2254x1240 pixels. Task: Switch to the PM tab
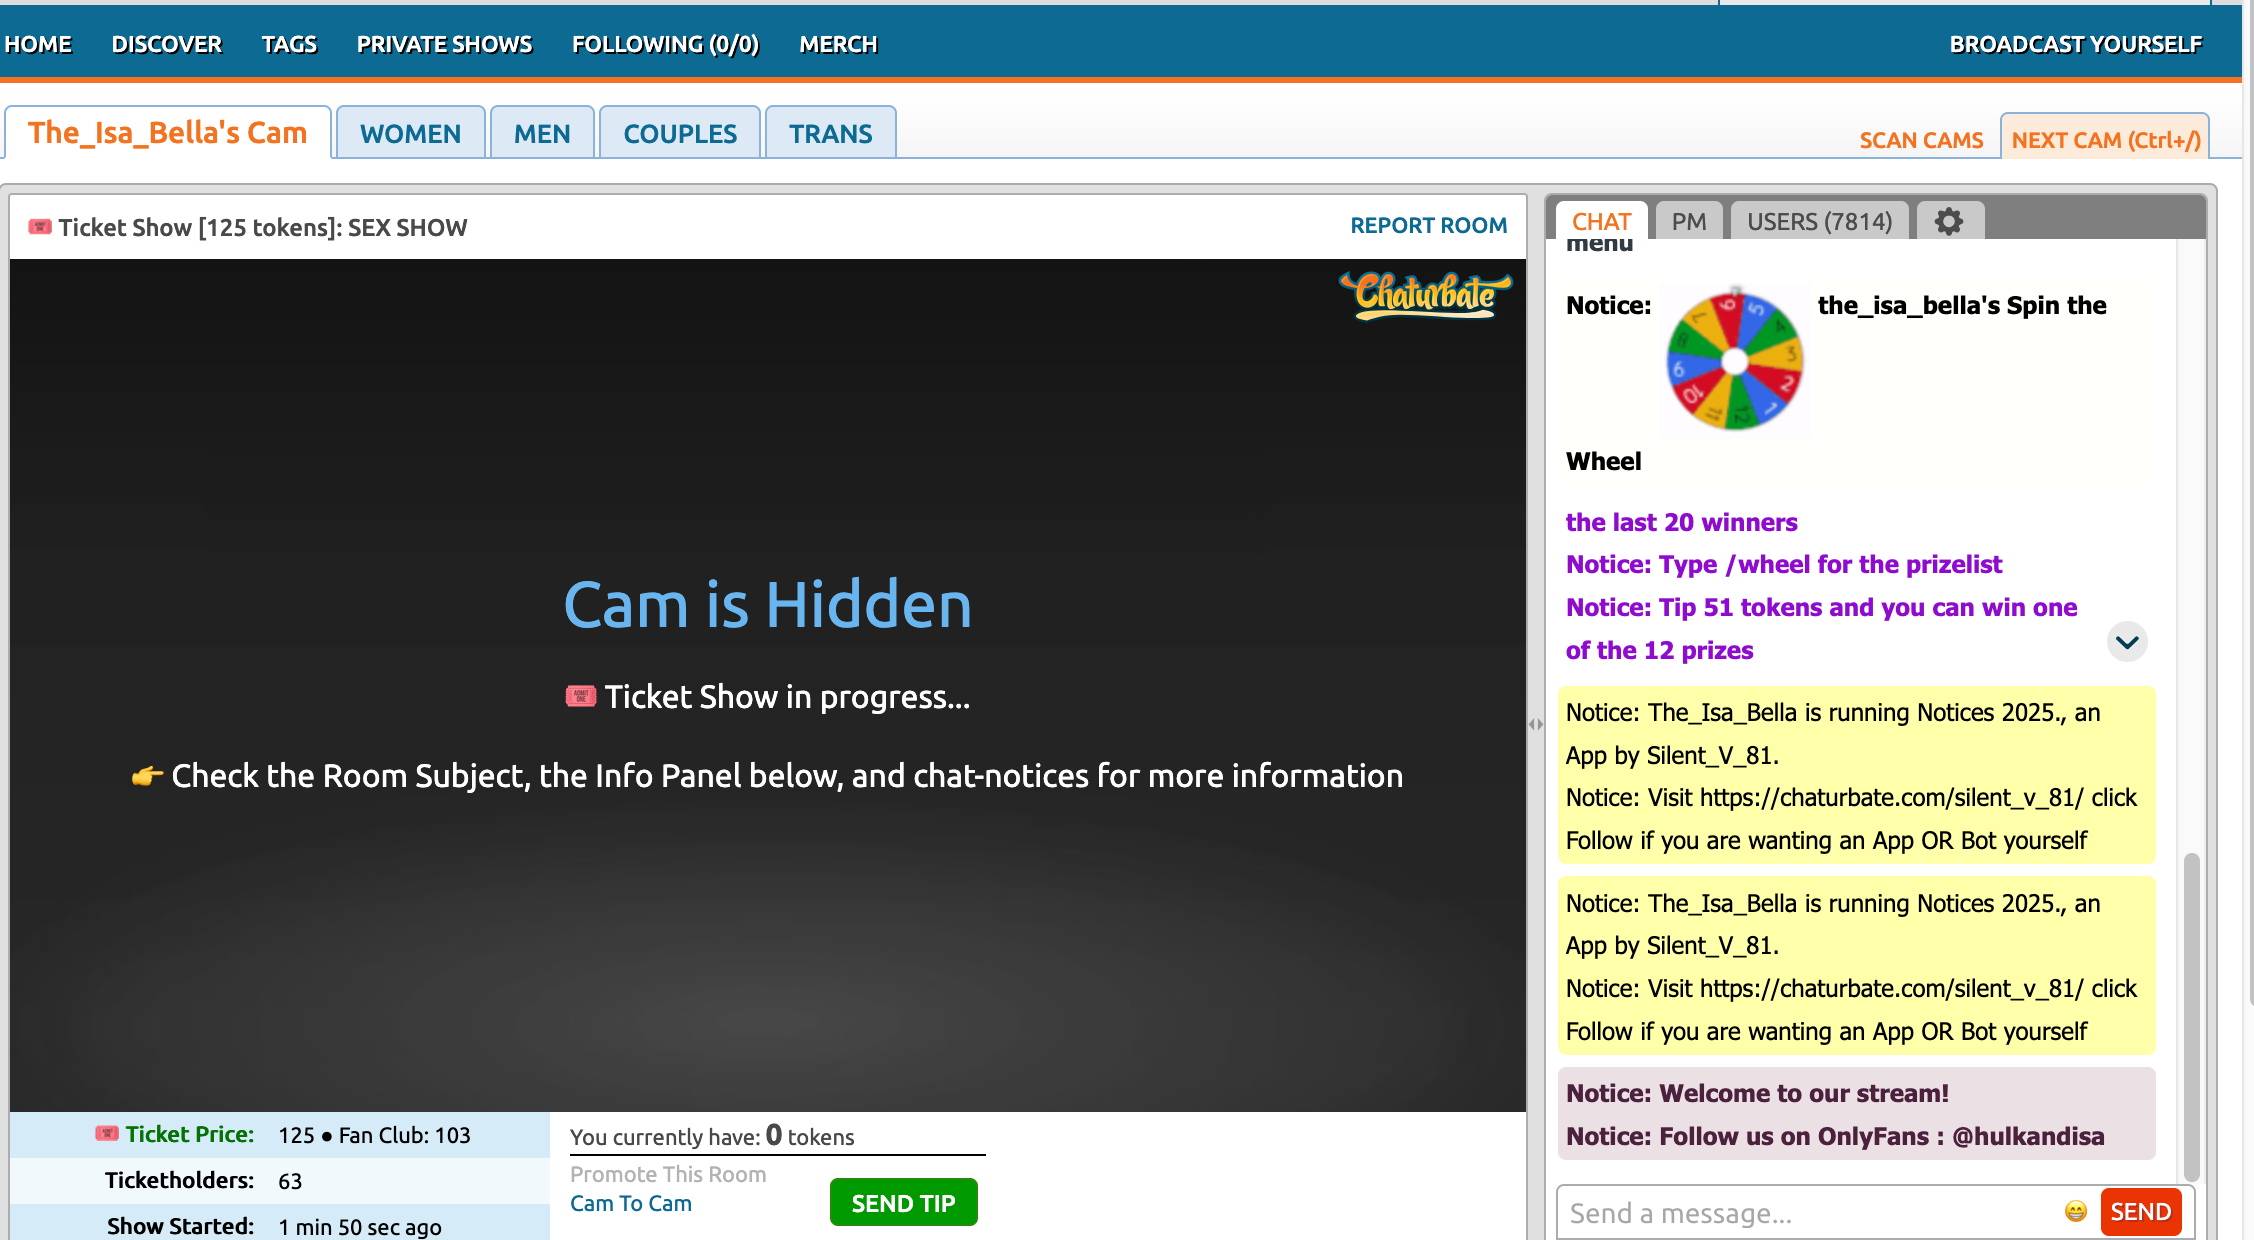coord(1689,220)
